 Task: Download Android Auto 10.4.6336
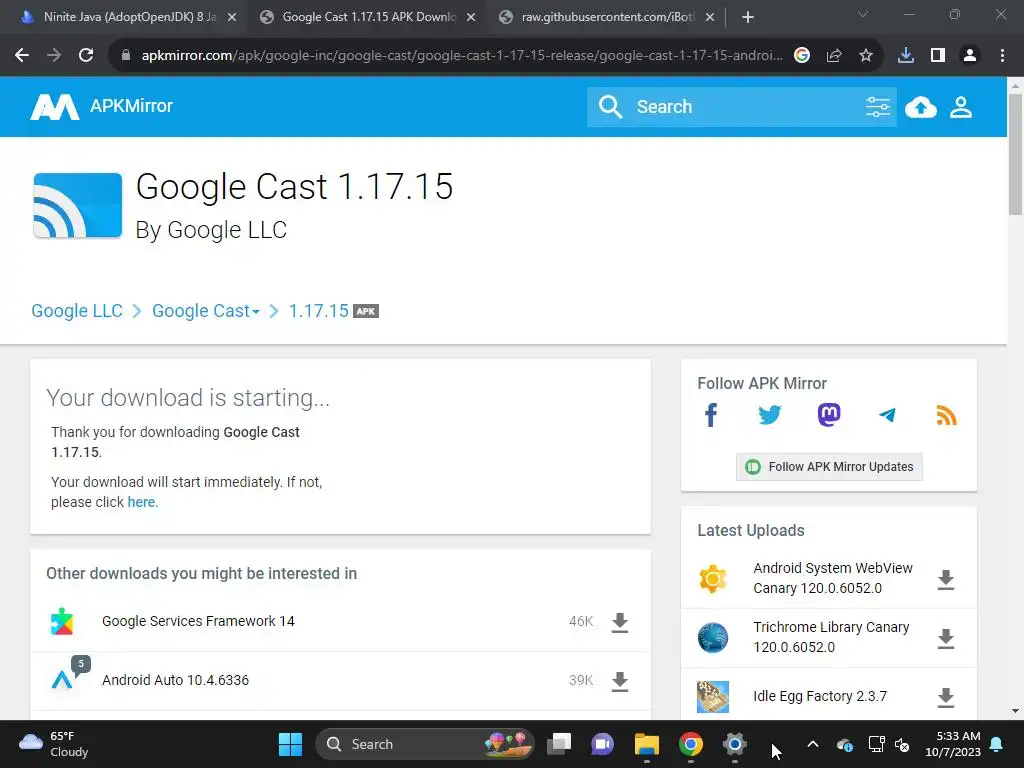(x=620, y=681)
